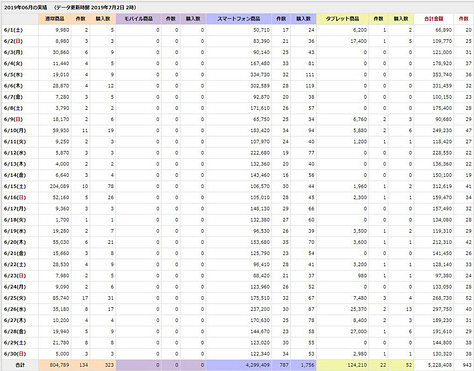Click the grand total 5,228,408
The height and width of the screenshot is (371, 474).
pos(440,365)
